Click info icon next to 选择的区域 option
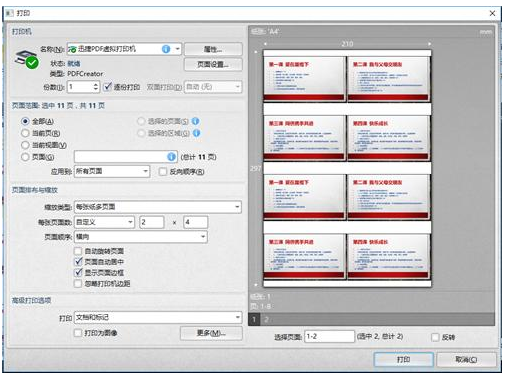Viewport: 512px width, 386px height. click(x=197, y=133)
